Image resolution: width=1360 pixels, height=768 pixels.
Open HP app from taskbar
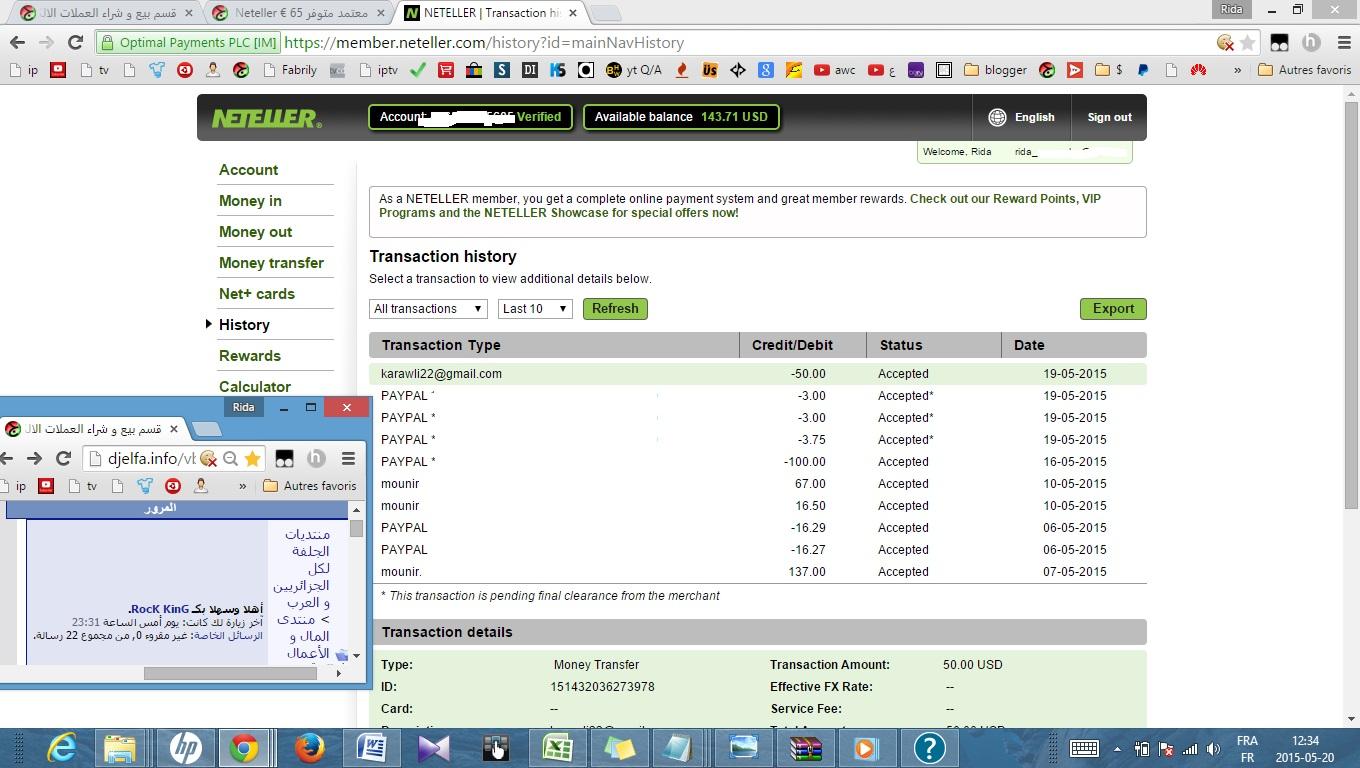tap(184, 748)
